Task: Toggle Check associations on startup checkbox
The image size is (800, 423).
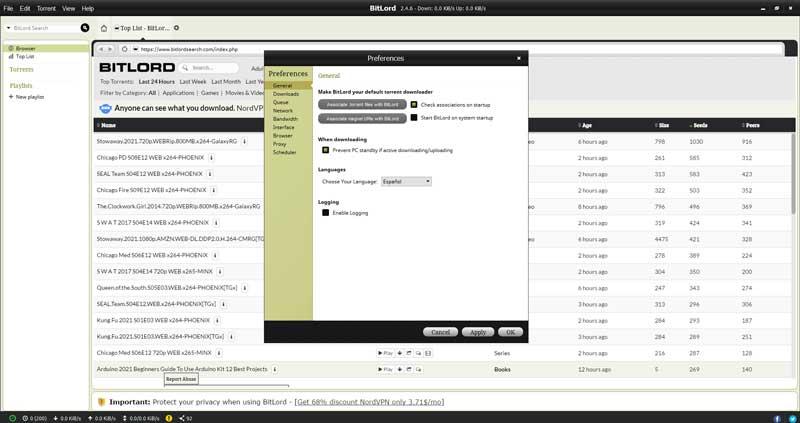Action: tap(414, 105)
